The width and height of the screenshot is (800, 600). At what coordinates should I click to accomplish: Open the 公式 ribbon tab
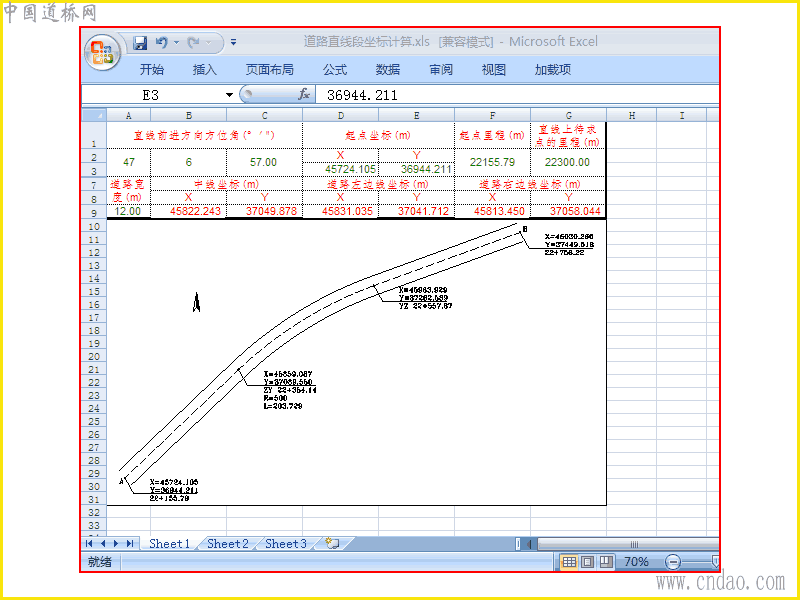pos(335,69)
